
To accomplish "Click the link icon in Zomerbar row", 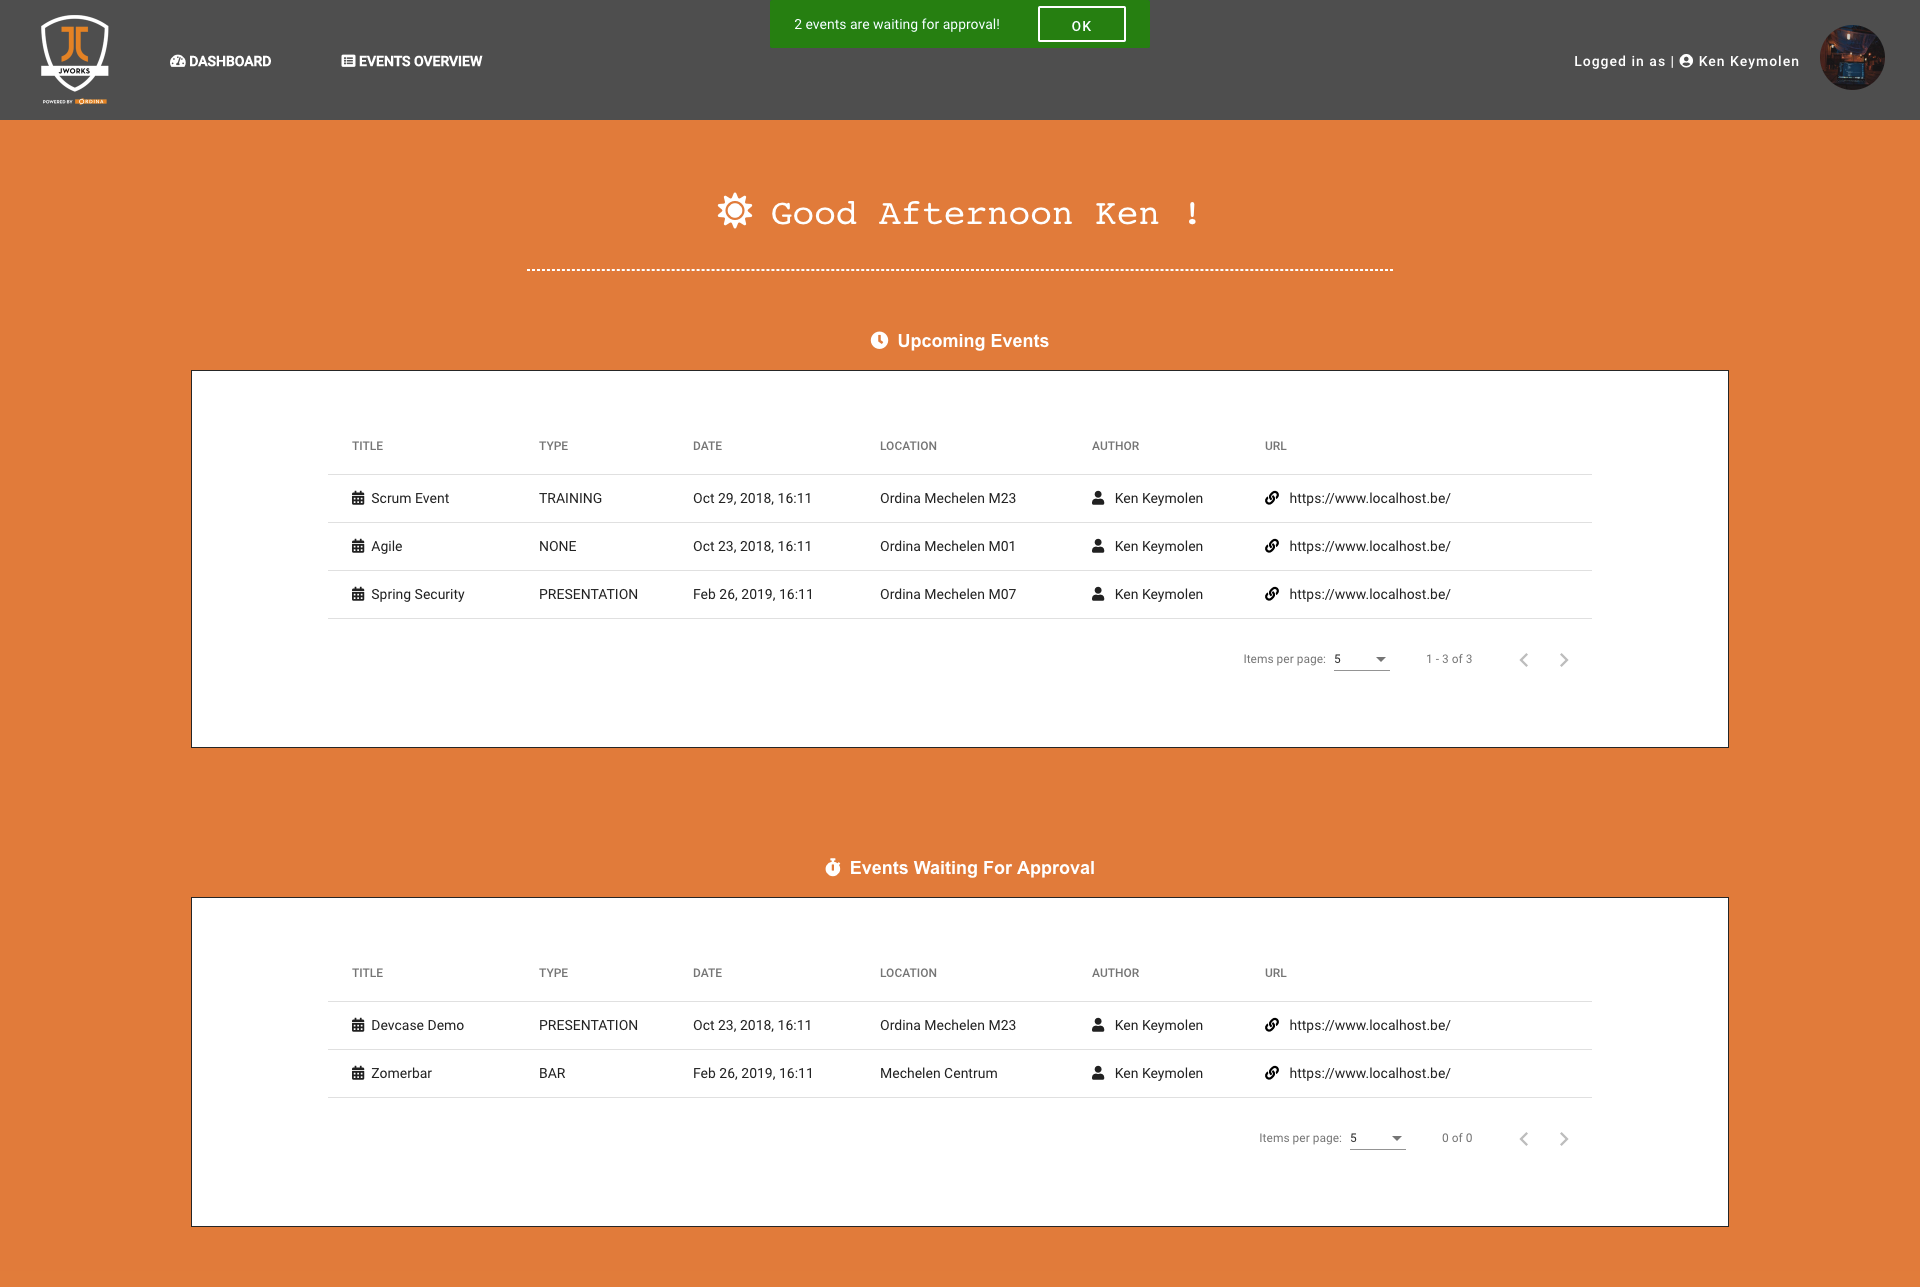I will 1272,1073.
